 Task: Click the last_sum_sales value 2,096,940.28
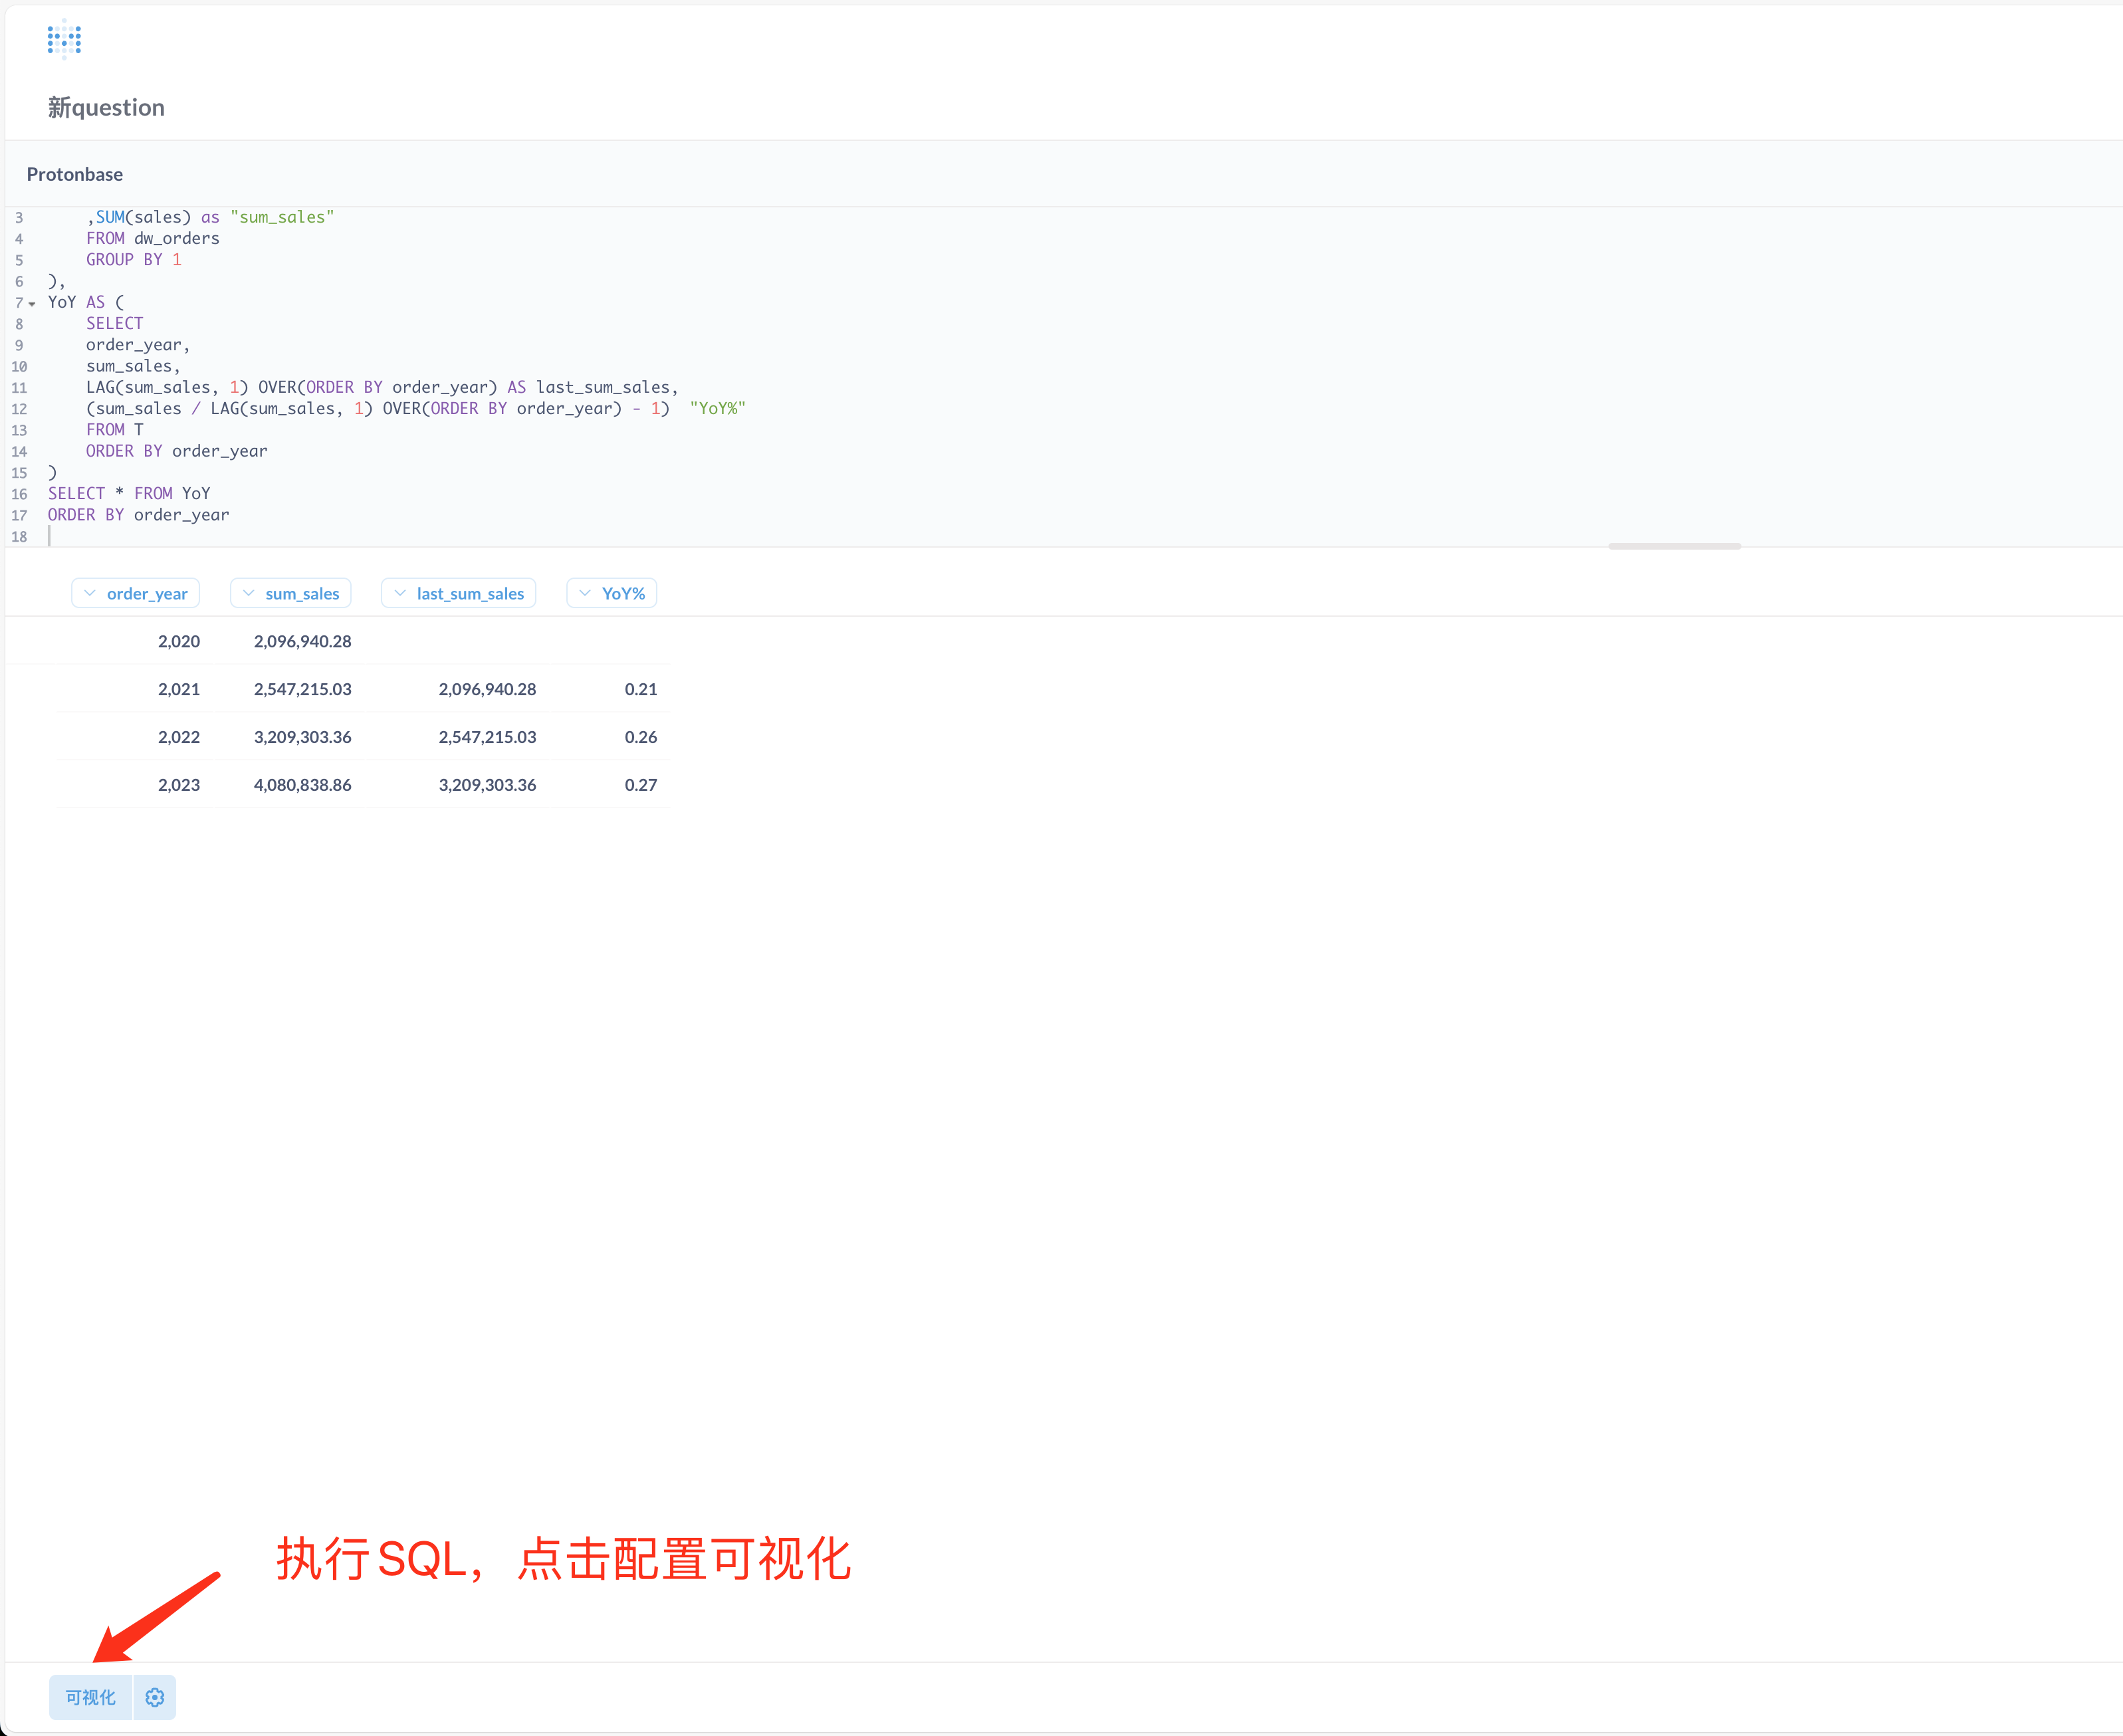pos(488,689)
